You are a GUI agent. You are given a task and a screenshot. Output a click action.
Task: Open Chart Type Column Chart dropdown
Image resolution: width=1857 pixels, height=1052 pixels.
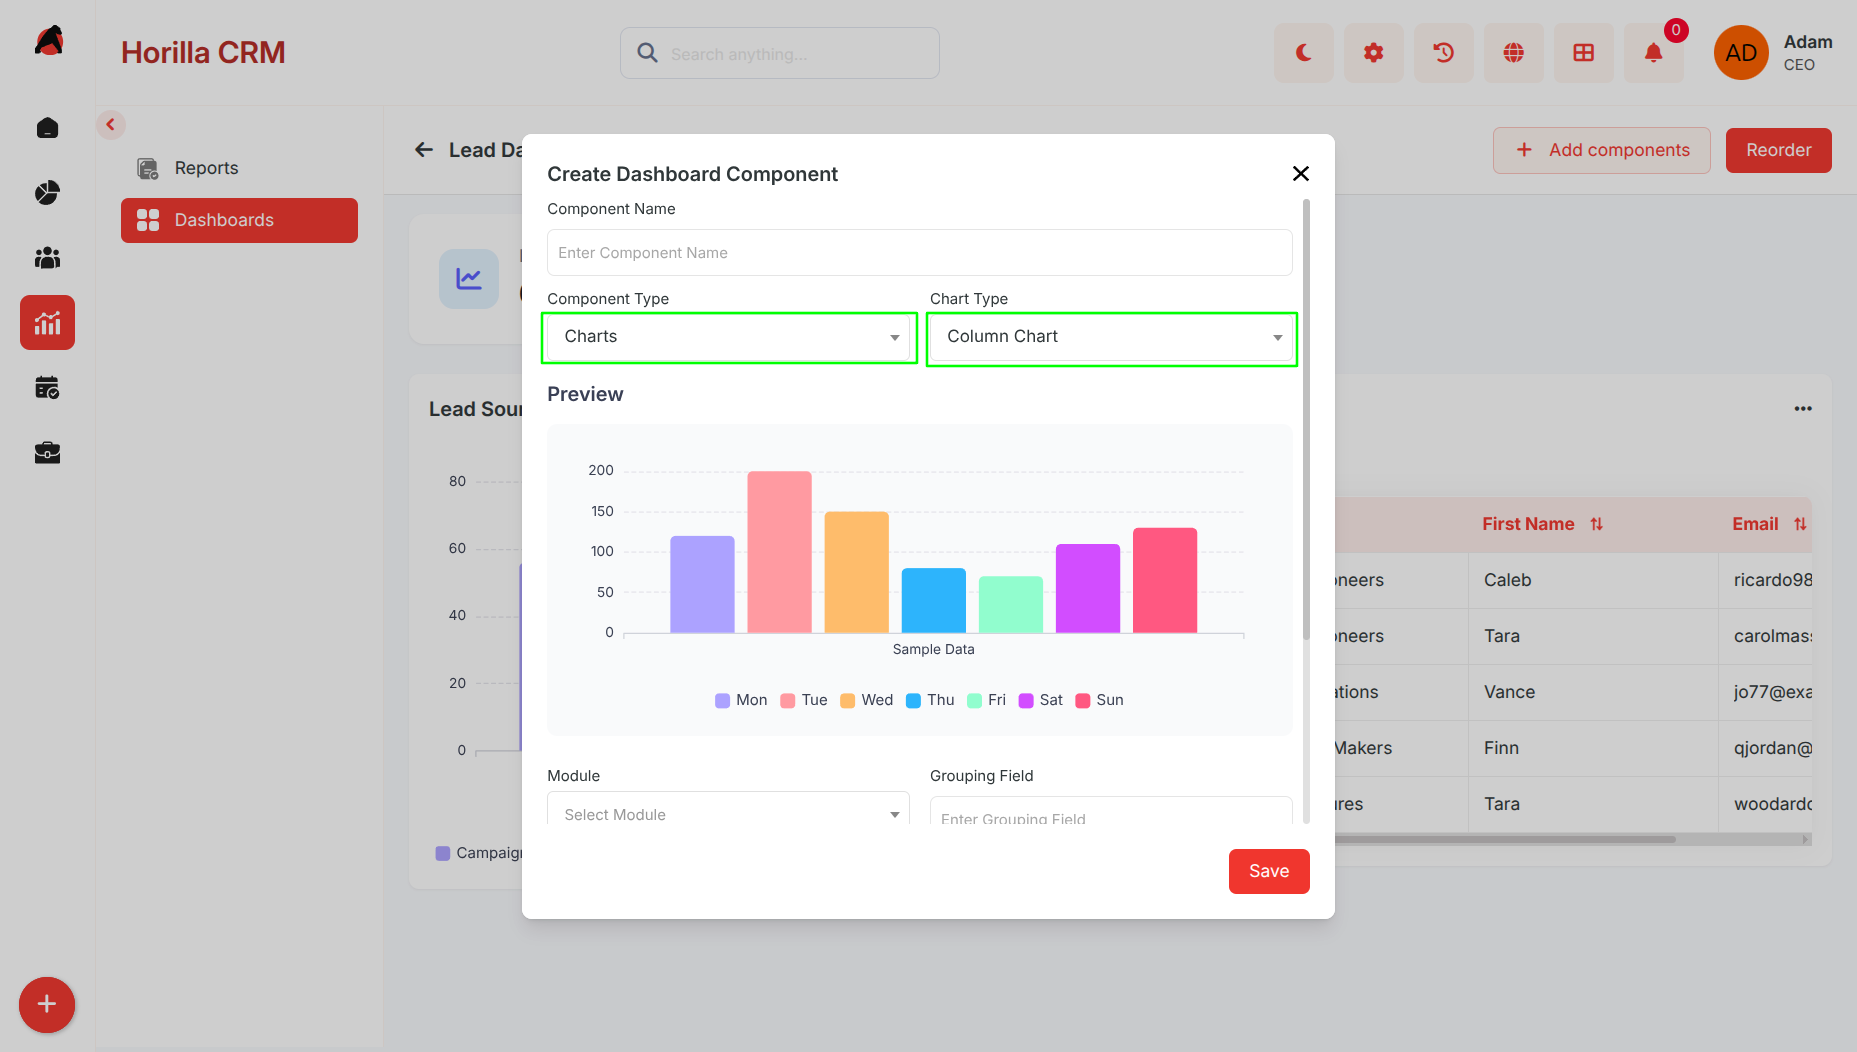point(1112,339)
